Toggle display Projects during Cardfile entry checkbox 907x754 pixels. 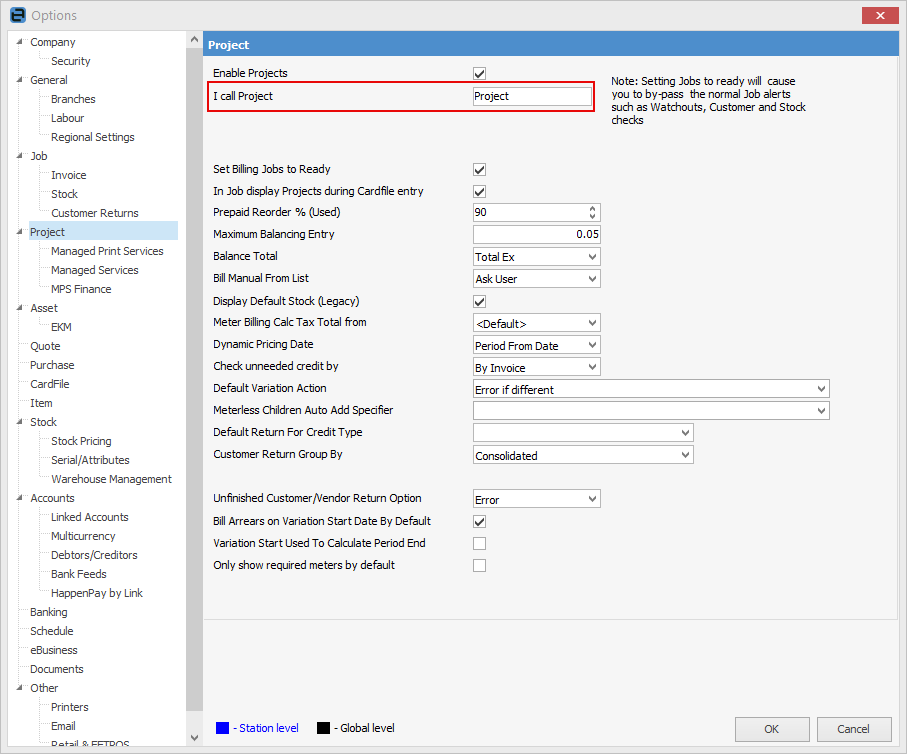[x=480, y=192]
